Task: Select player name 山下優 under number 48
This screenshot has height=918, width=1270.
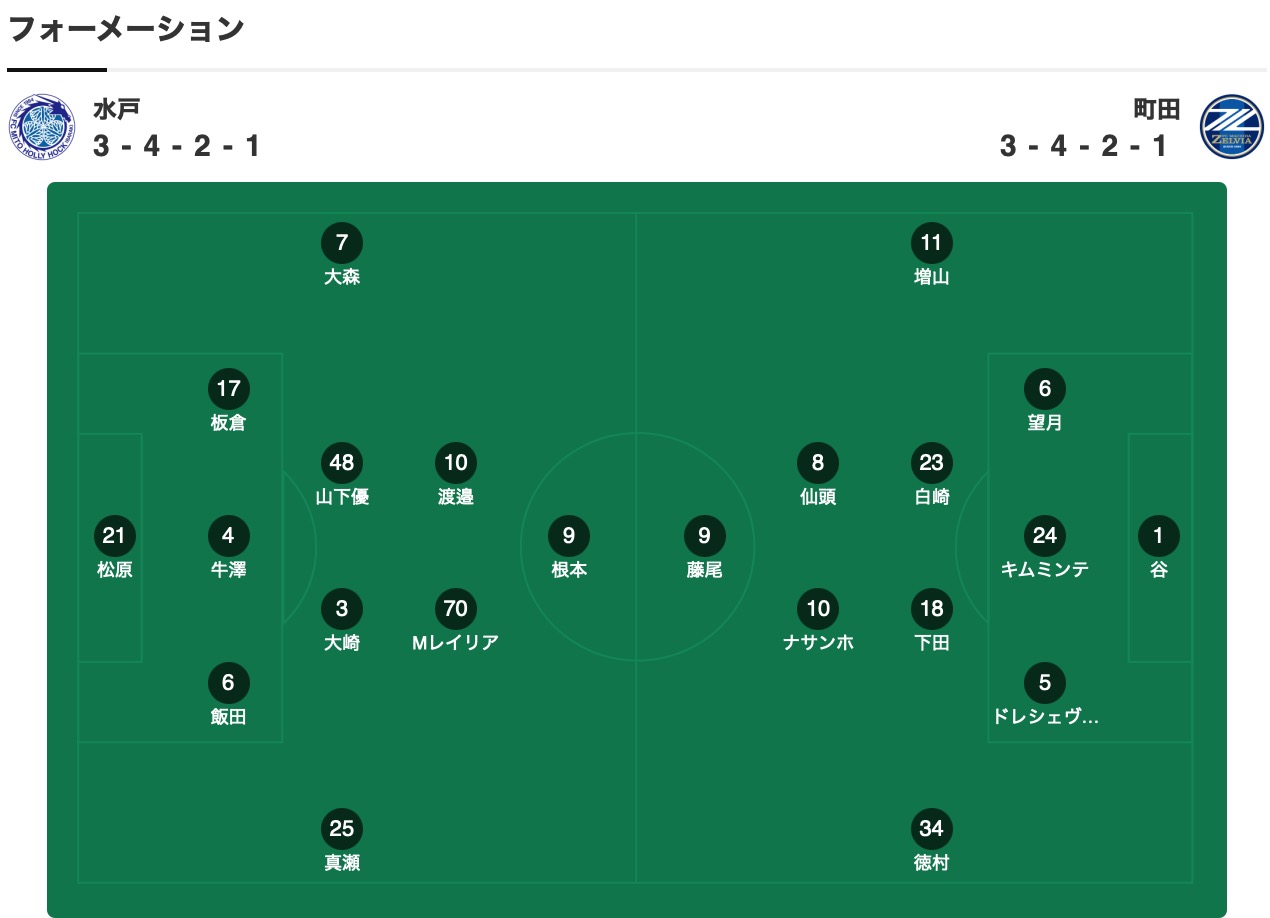Action: coord(342,496)
